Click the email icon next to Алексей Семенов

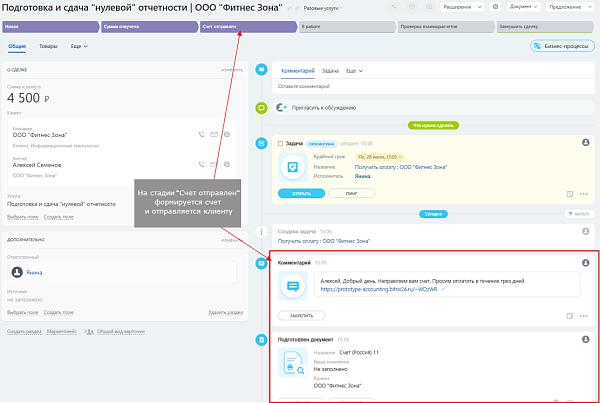click(214, 164)
